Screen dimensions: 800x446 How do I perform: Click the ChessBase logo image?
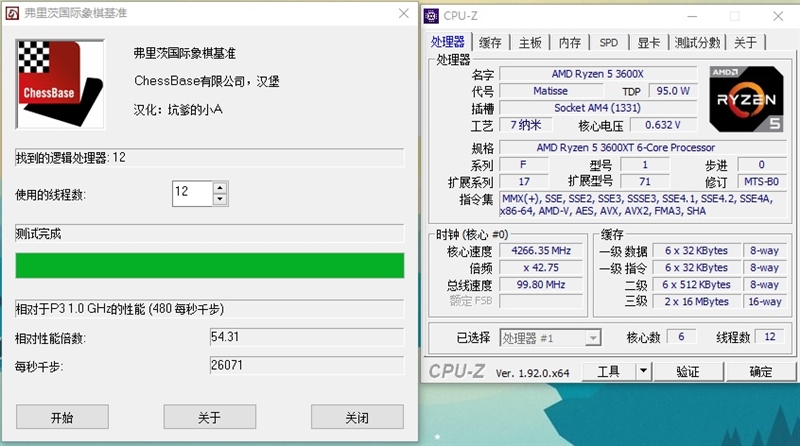pos(60,84)
